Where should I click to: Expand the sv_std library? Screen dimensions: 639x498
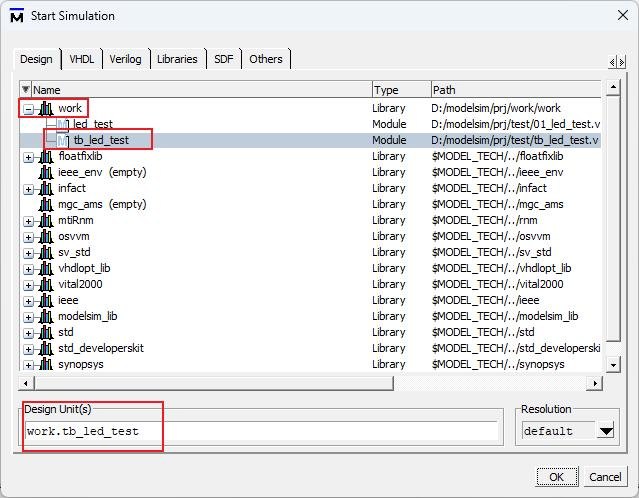tap(28, 253)
